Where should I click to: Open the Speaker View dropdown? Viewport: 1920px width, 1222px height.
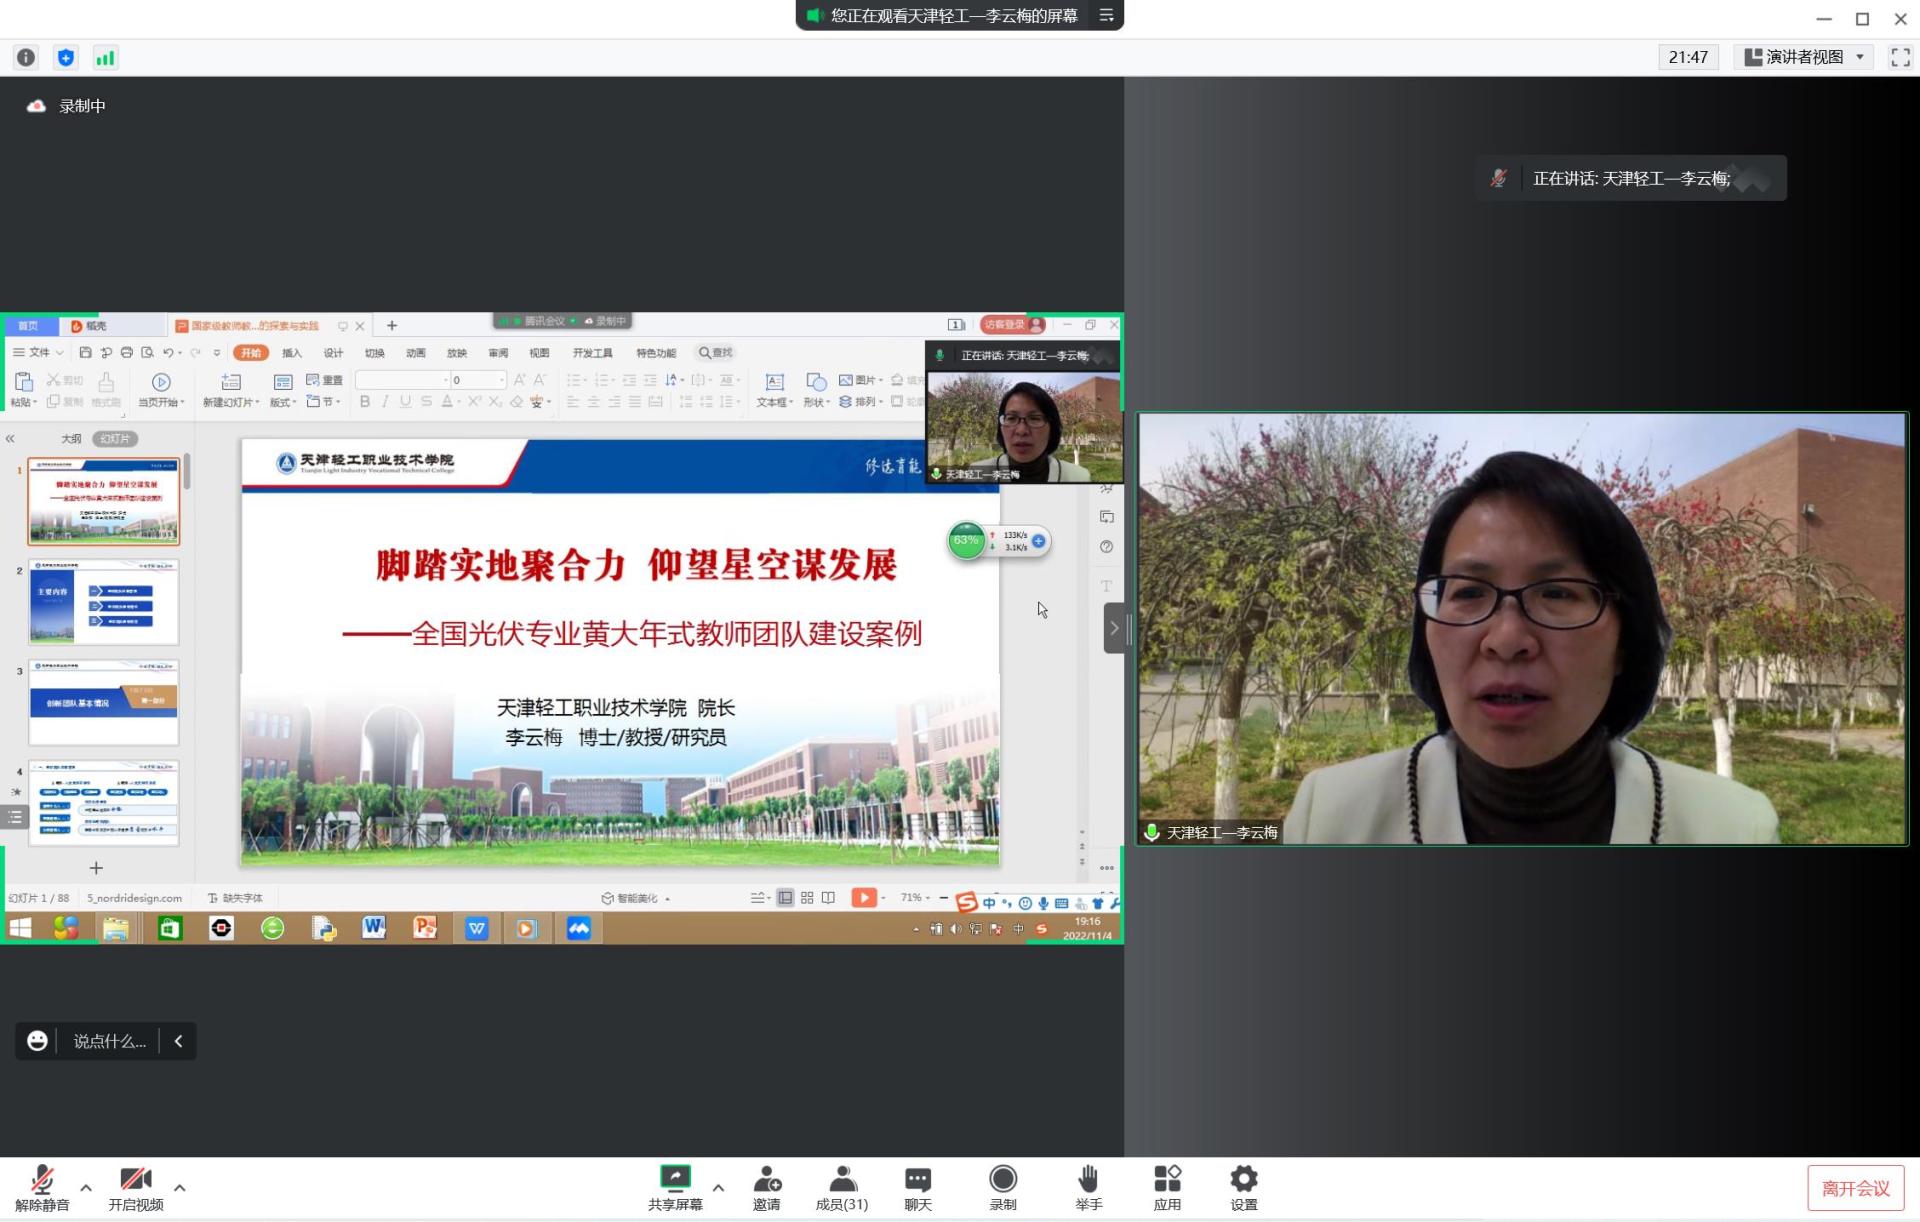tap(1803, 57)
